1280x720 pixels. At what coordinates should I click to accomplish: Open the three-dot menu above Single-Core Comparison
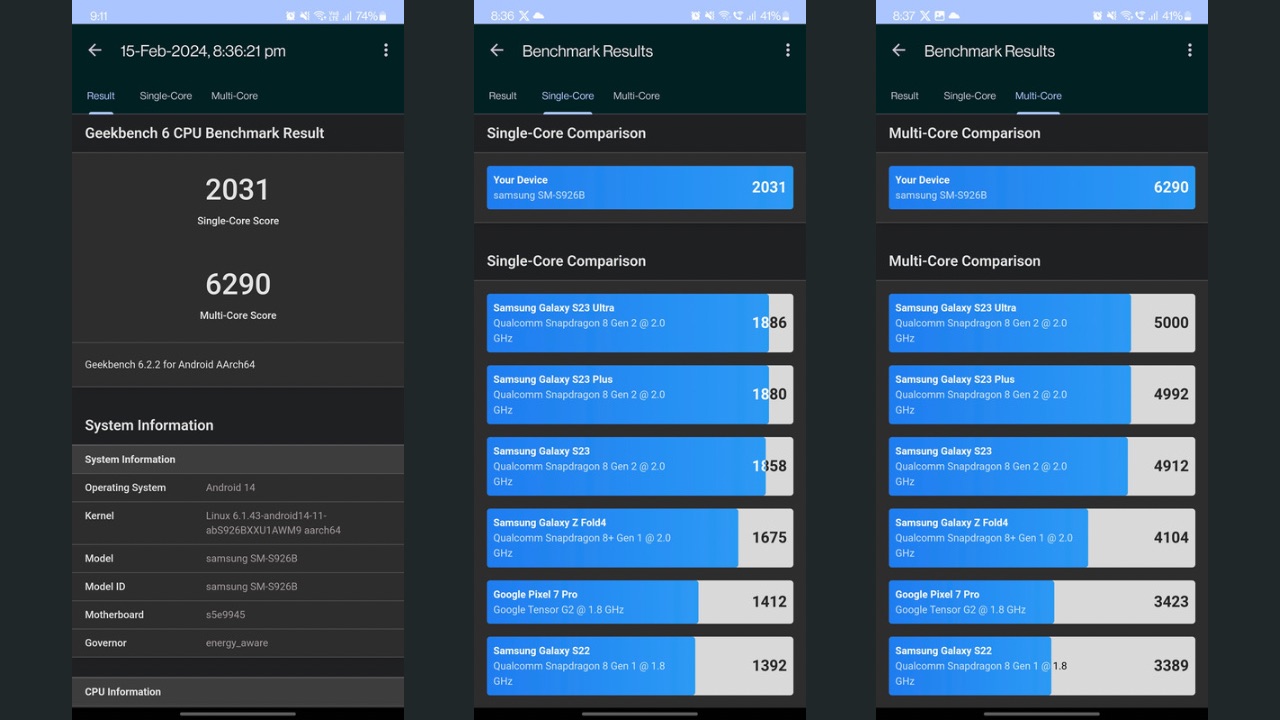coord(788,50)
